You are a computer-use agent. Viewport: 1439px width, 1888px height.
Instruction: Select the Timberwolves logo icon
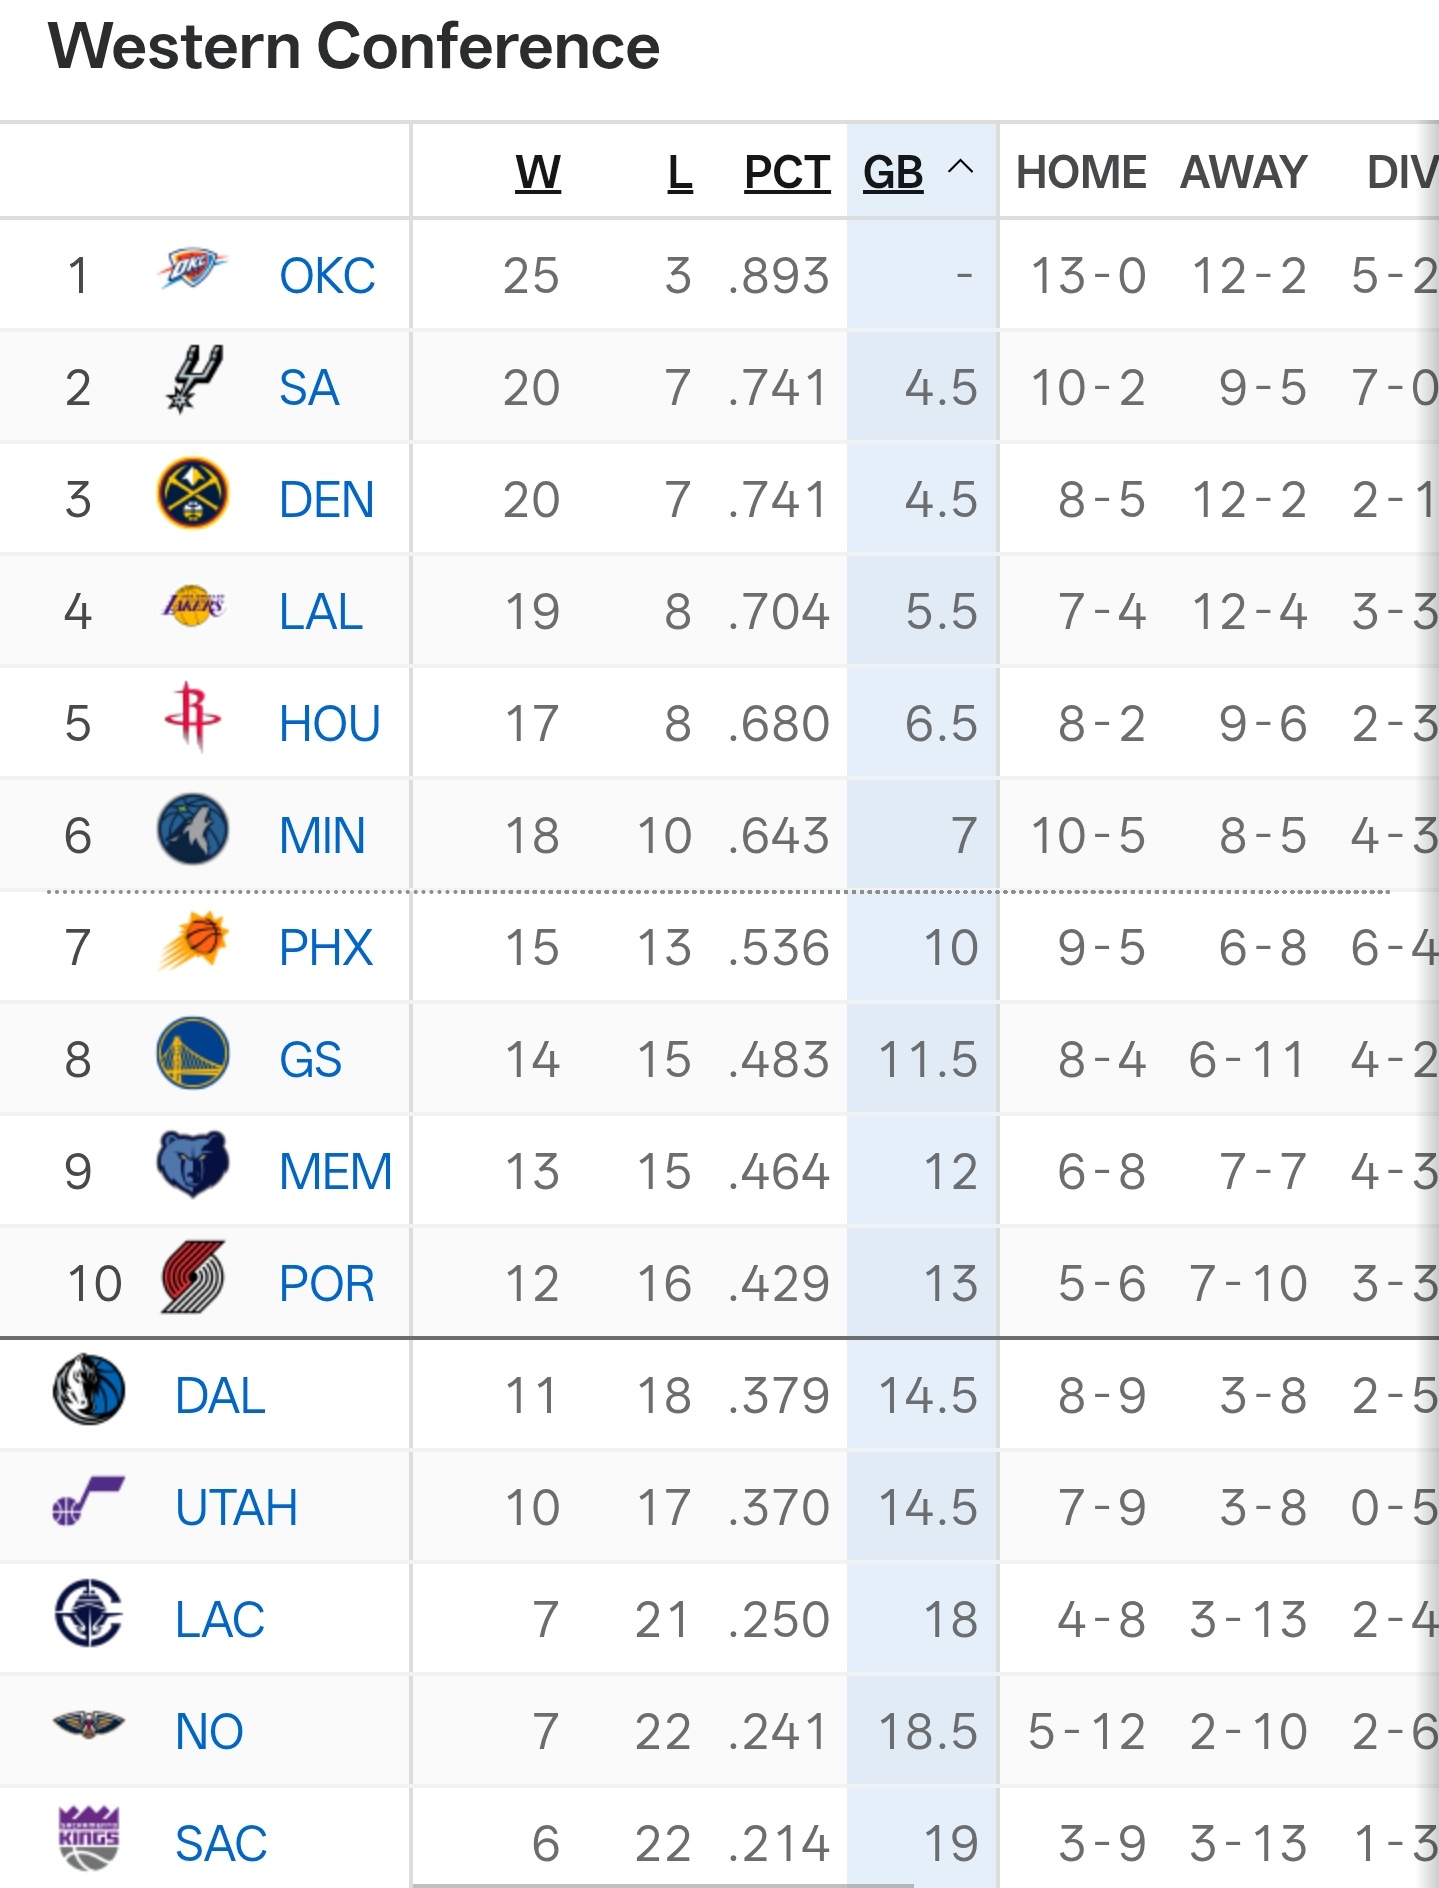193,830
